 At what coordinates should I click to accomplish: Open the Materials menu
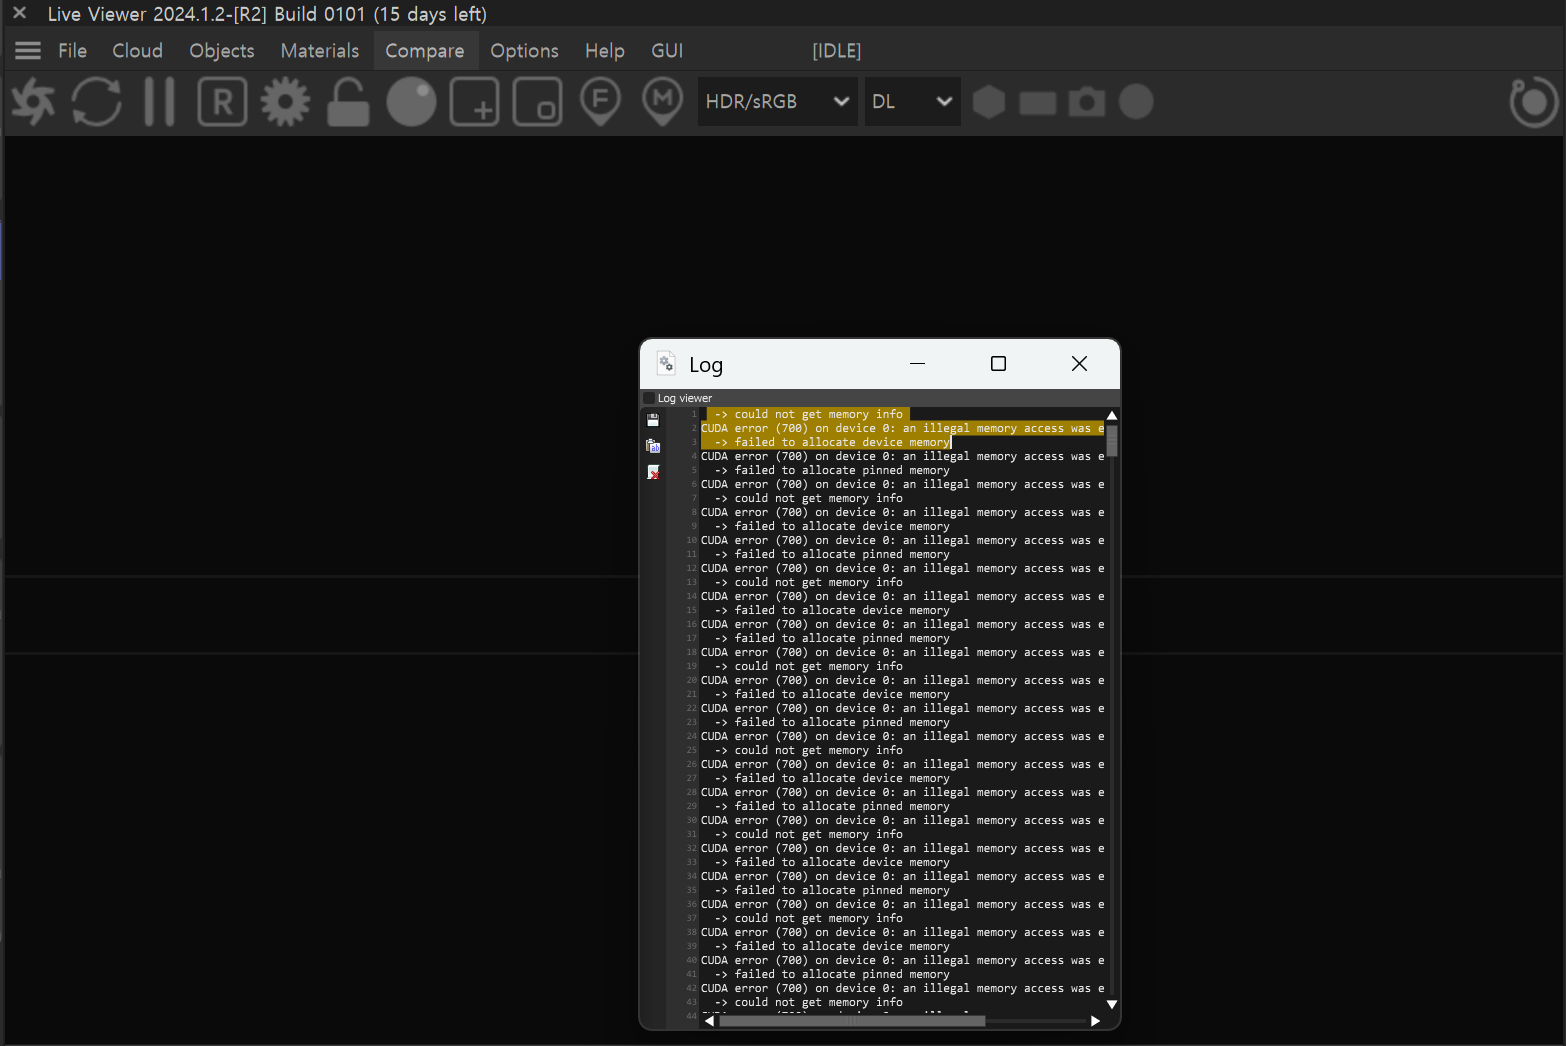[x=320, y=50]
